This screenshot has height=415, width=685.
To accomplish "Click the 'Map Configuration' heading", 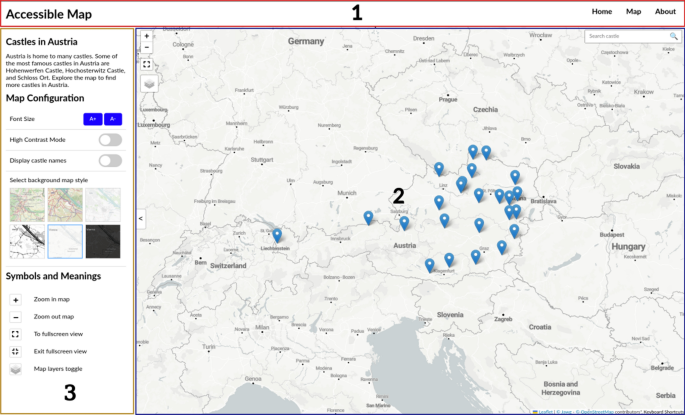I will (45, 98).
